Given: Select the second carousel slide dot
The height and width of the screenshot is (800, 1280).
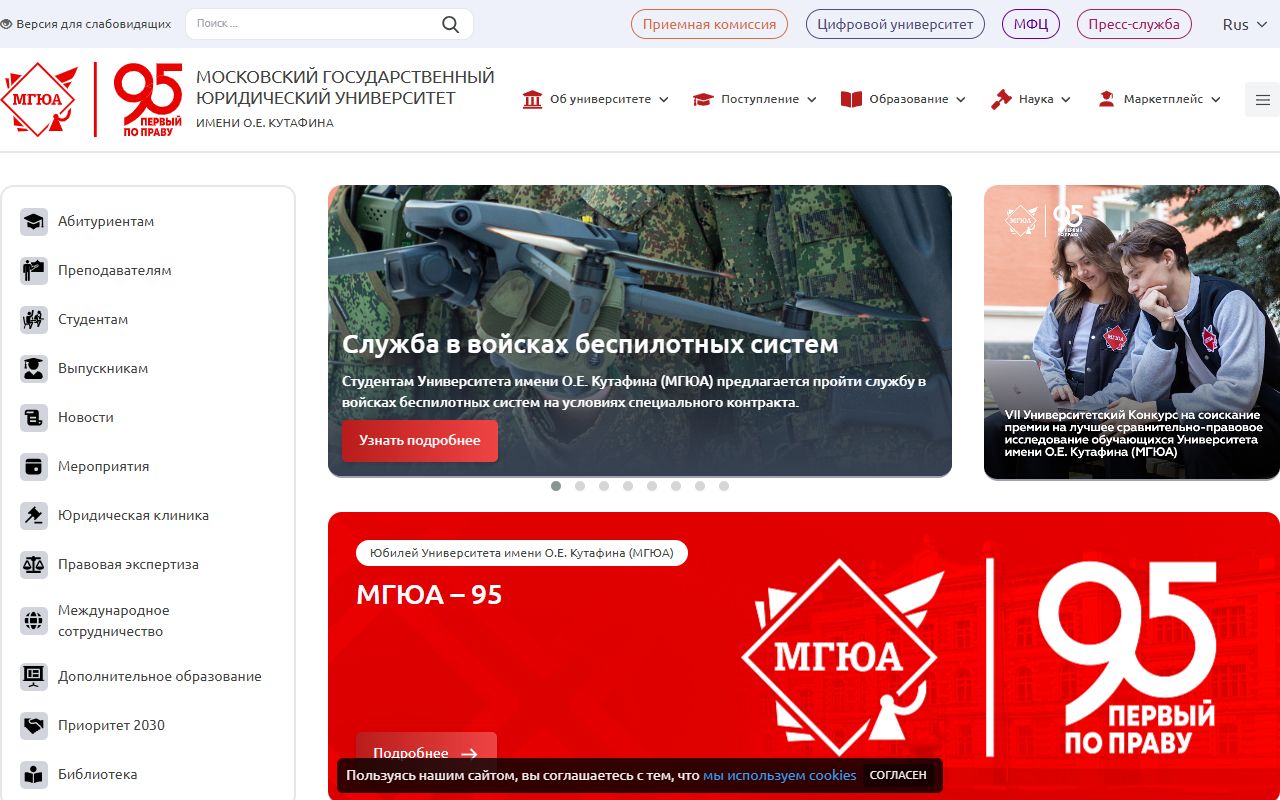Looking at the screenshot, I should [x=580, y=486].
